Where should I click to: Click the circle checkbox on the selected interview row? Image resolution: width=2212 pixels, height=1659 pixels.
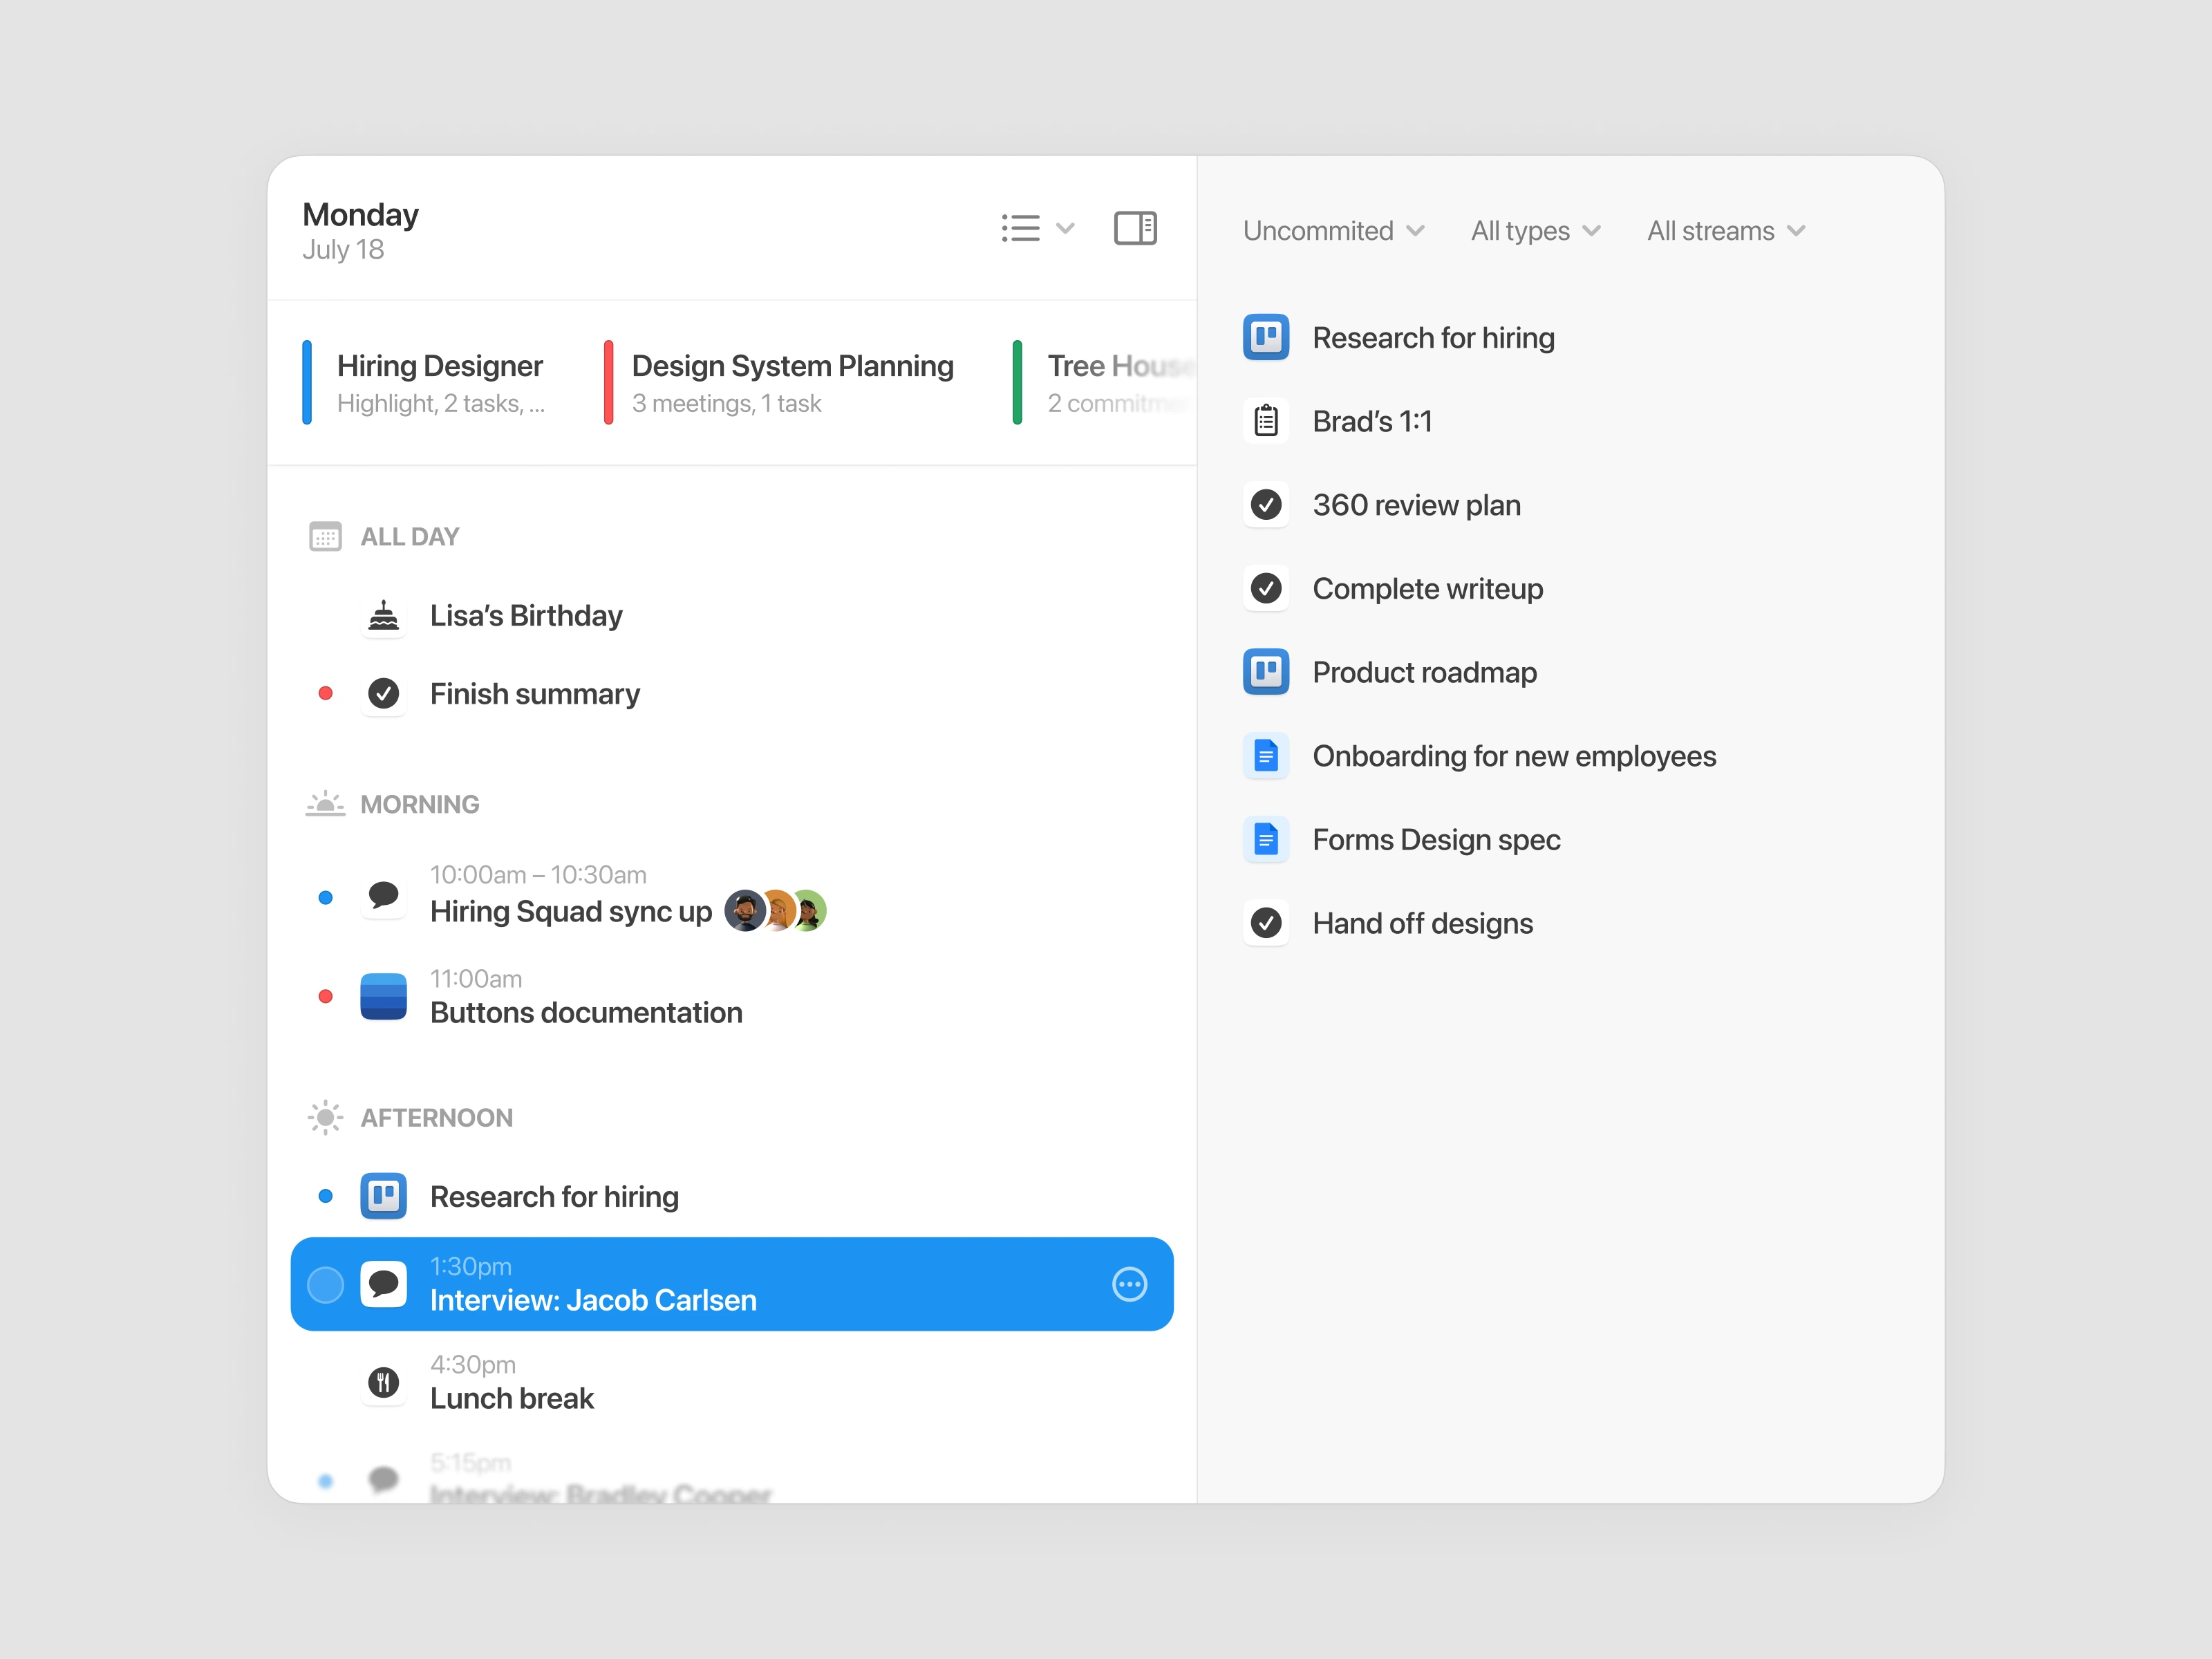point(325,1284)
